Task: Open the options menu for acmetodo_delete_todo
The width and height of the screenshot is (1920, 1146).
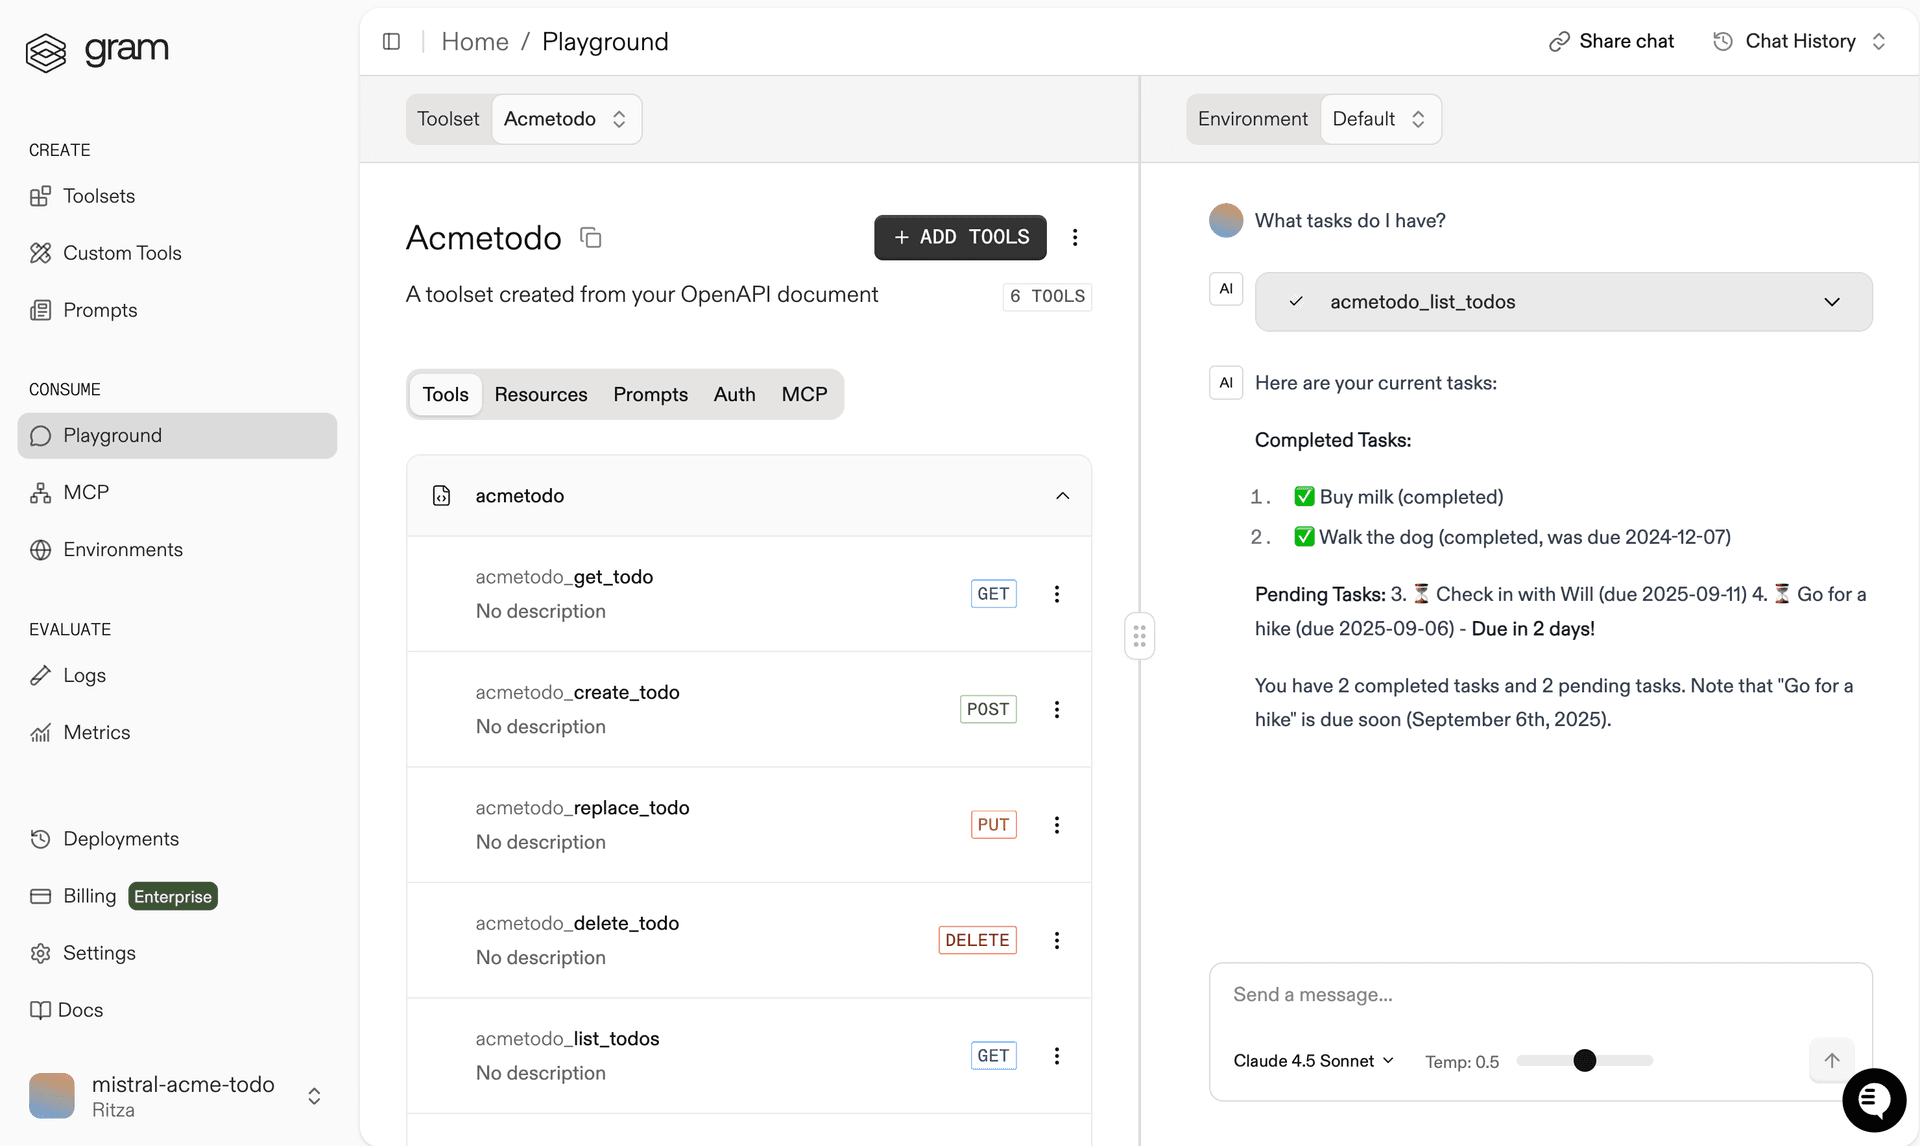Action: tap(1057, 940)
